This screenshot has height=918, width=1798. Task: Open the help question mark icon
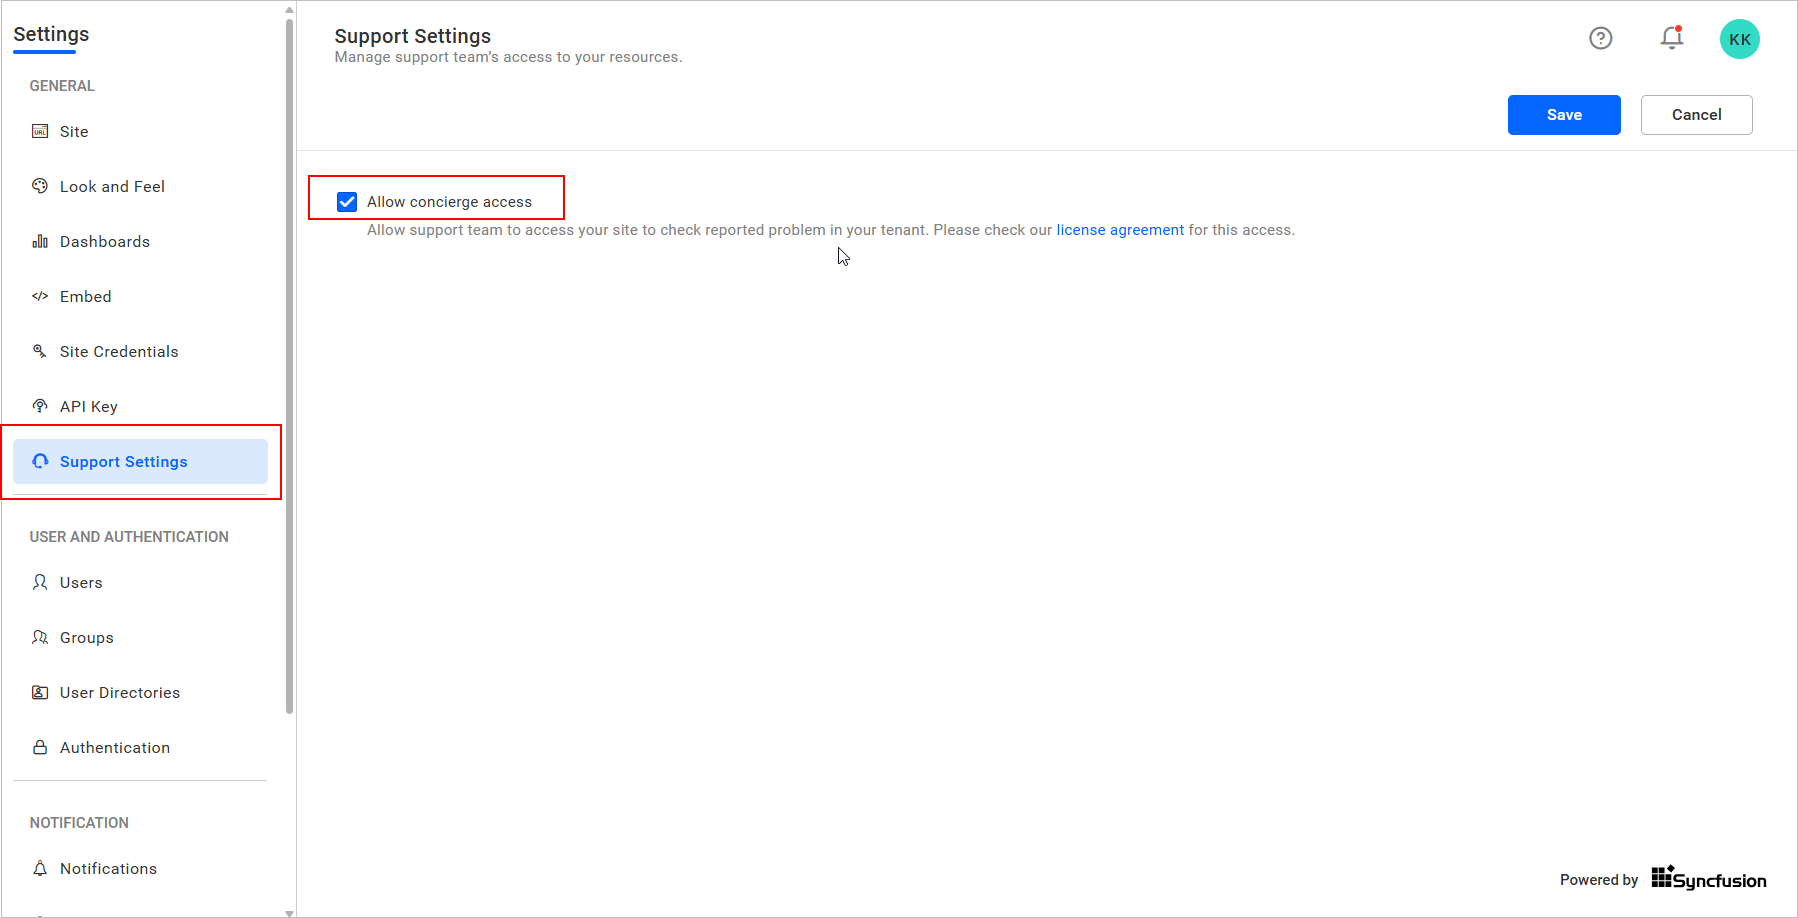(x=1601, y=38)
